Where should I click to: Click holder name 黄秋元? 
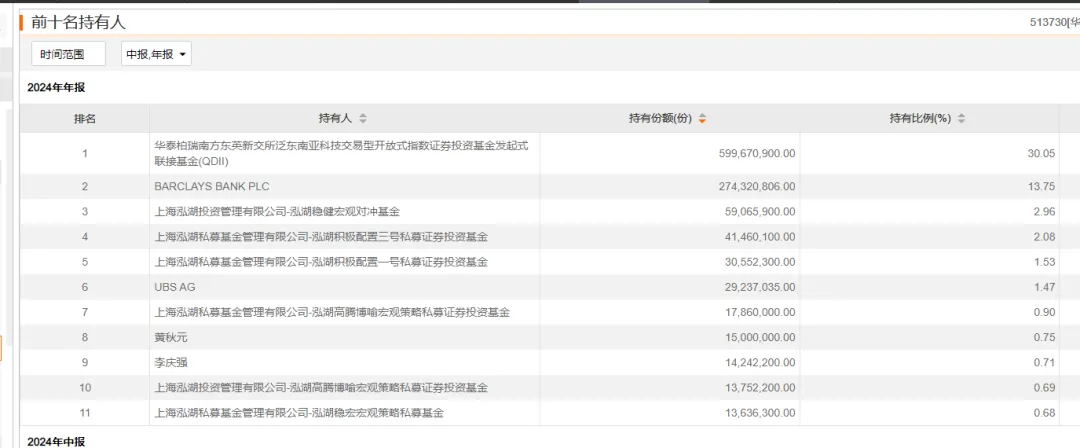pos(170,337)
